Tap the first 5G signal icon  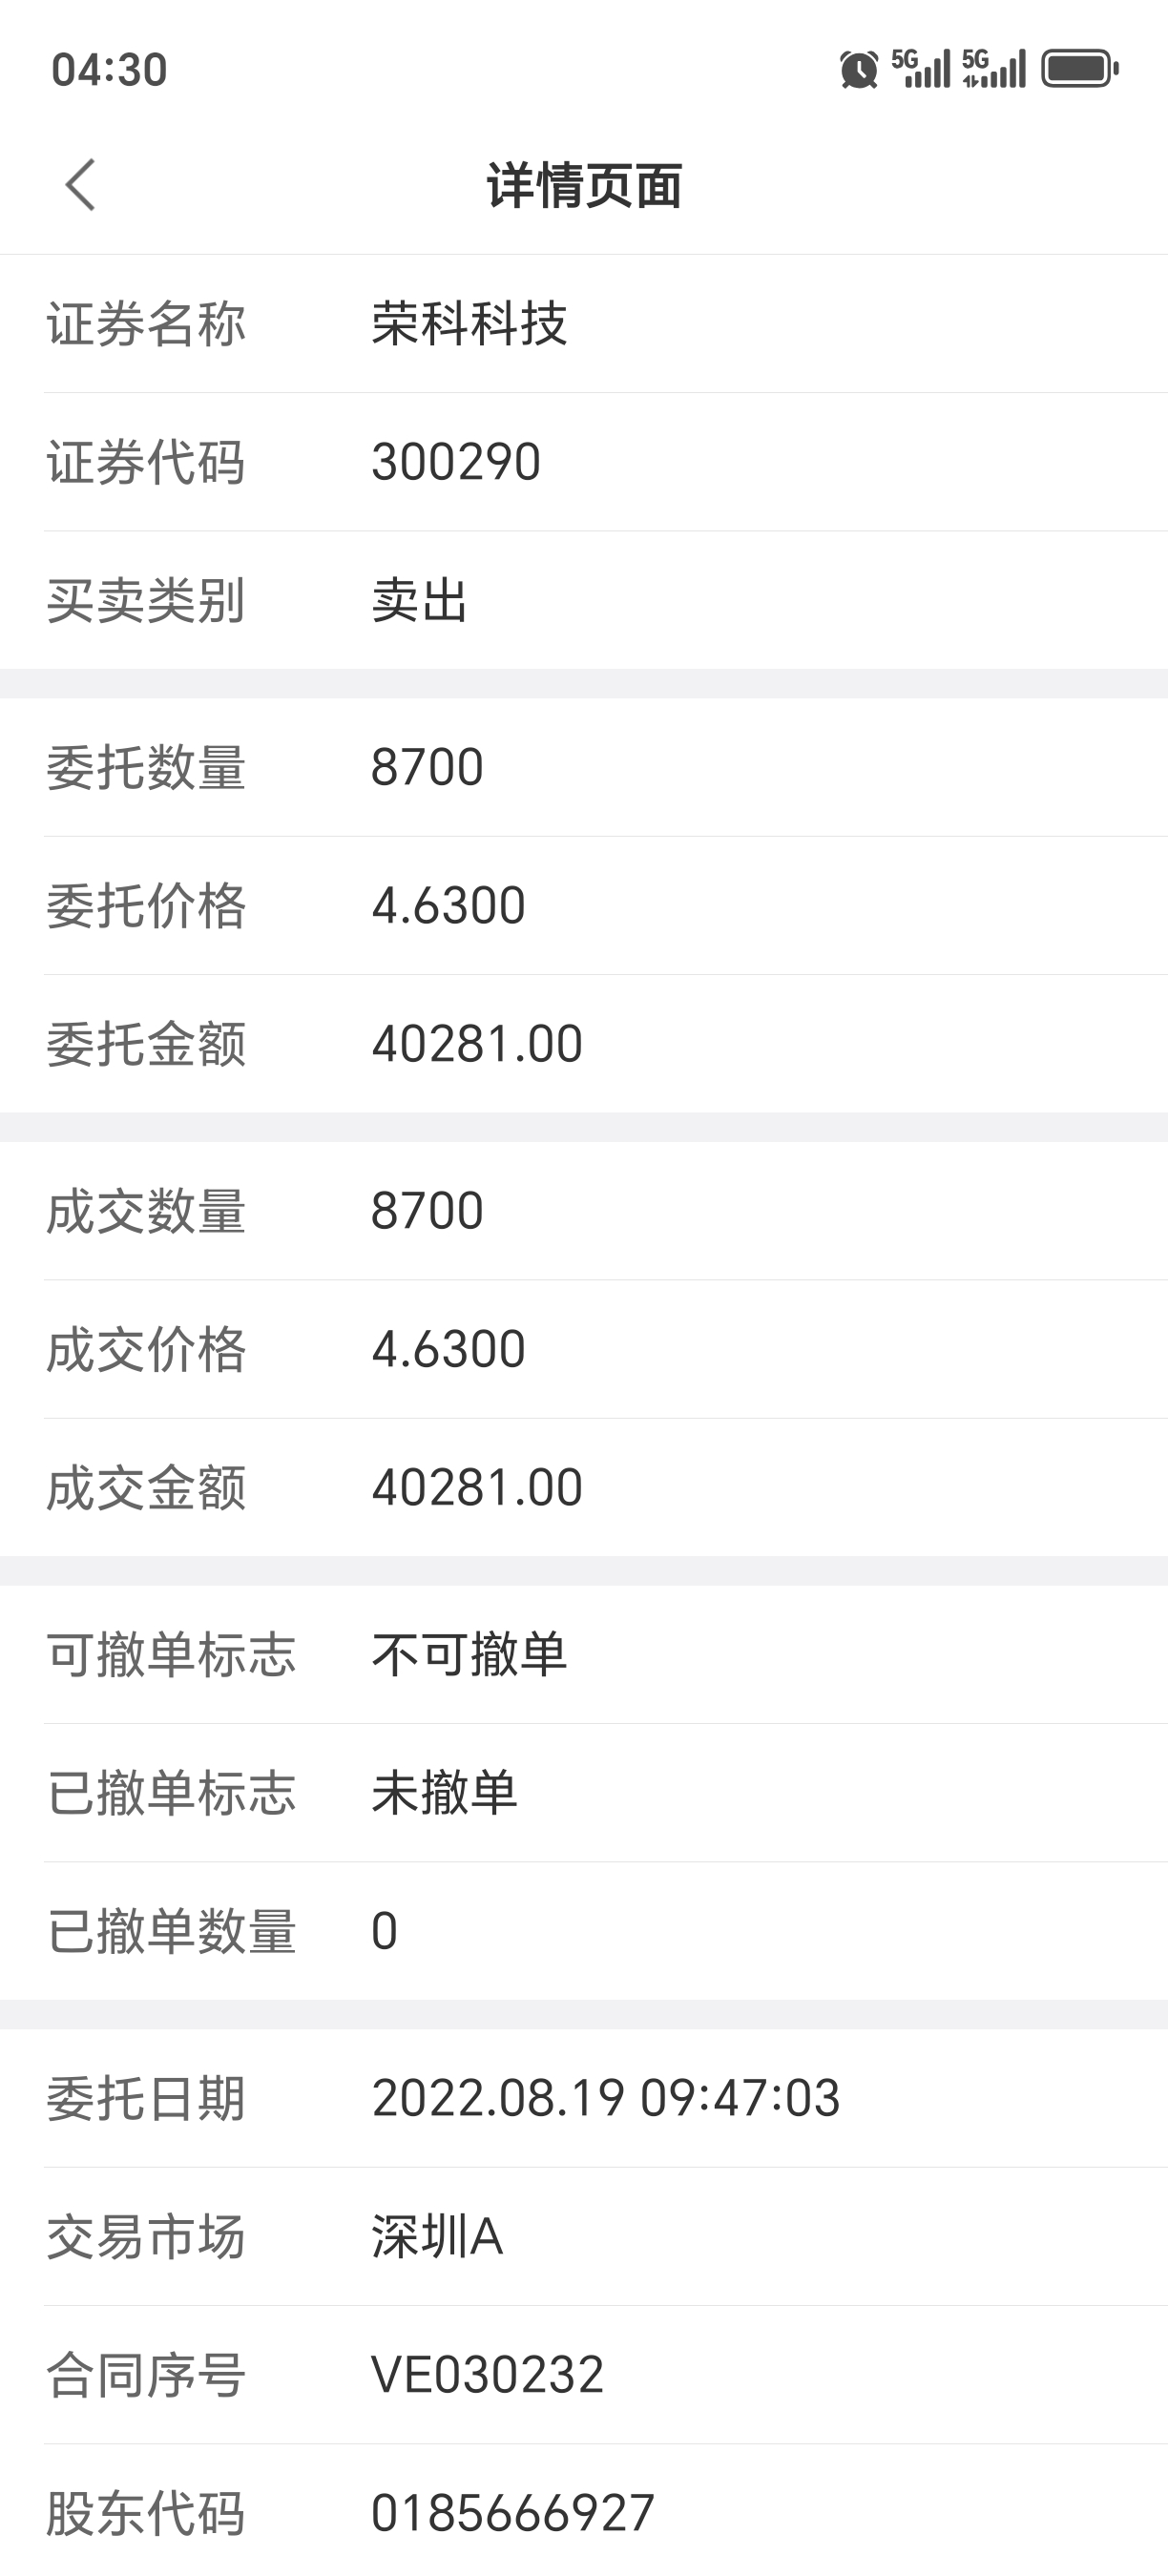[920, 69]
